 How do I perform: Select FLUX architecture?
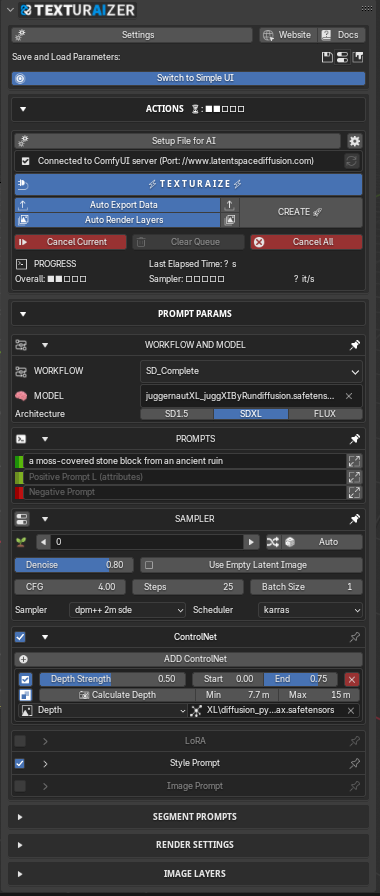tap(325, 414)
